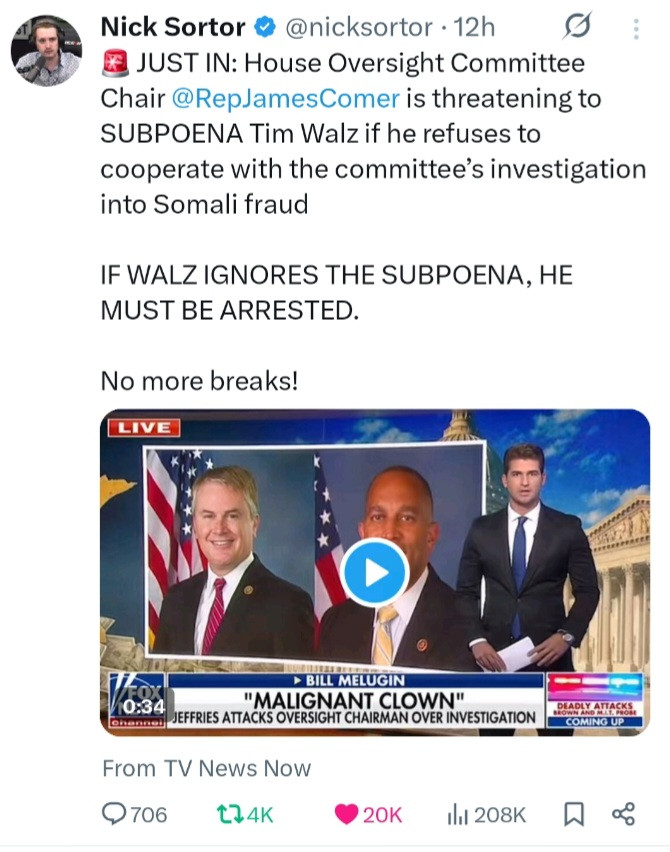Viewport: 670px width, 852px height.
Task: Unlike the post via the pink heart
Action: pyautogui.click(x=346, y=814)
